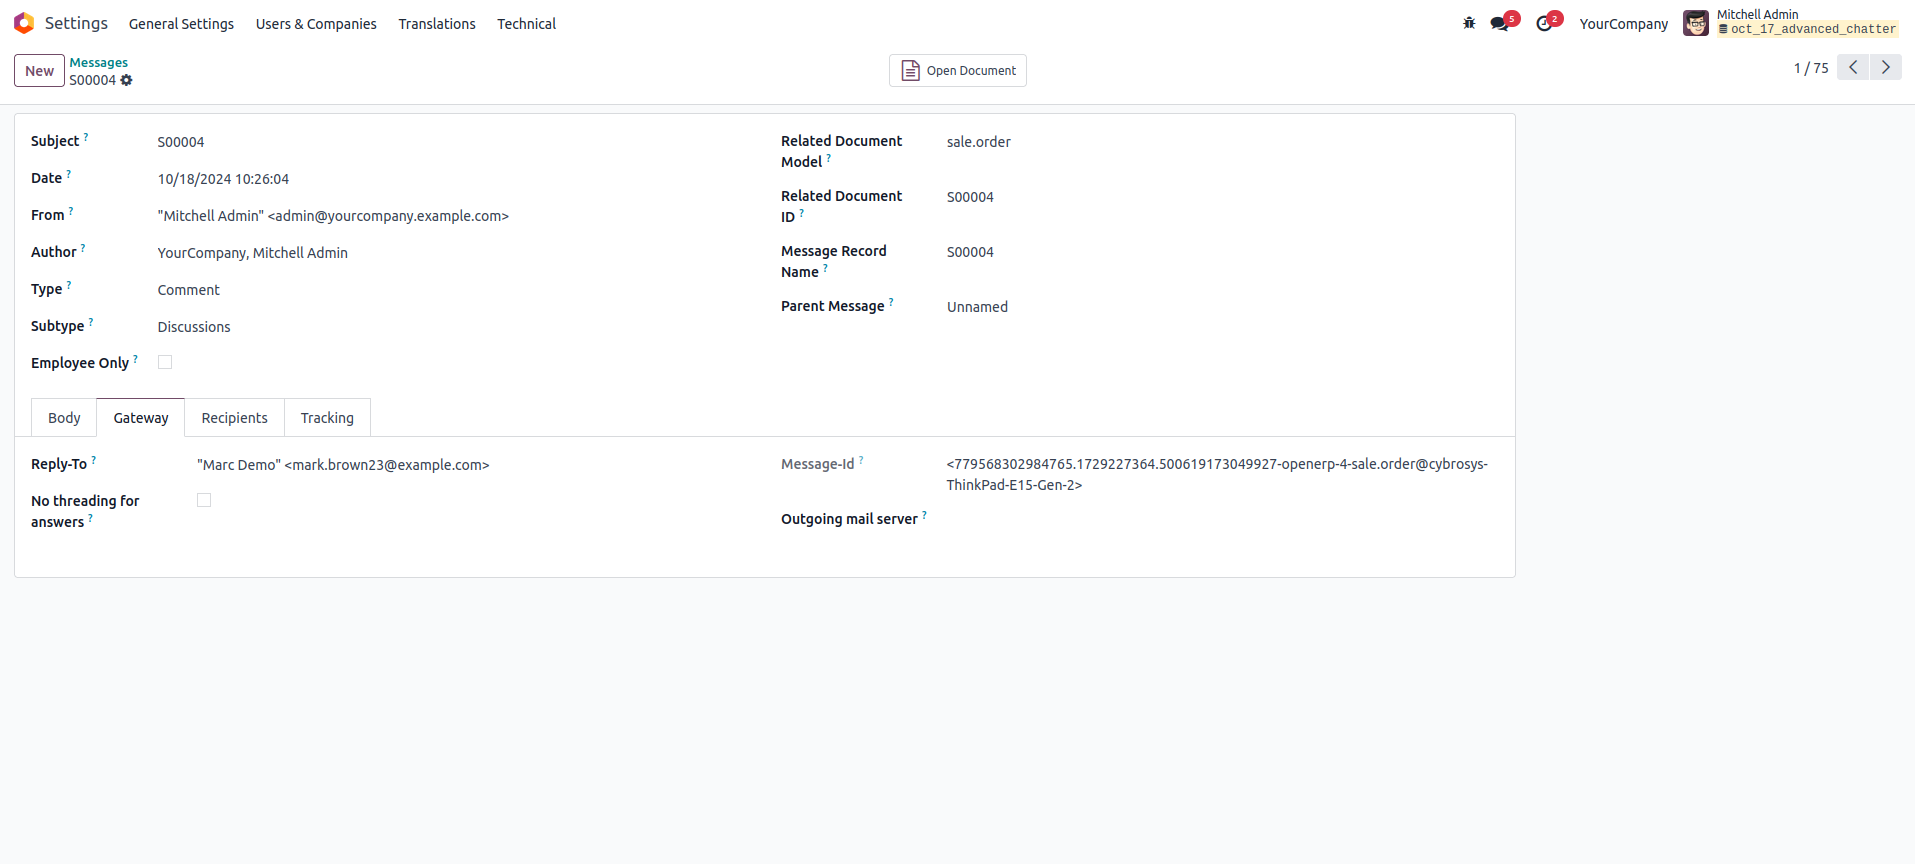
Task: Switch to the Recipients tab
Action: (234, 418)
